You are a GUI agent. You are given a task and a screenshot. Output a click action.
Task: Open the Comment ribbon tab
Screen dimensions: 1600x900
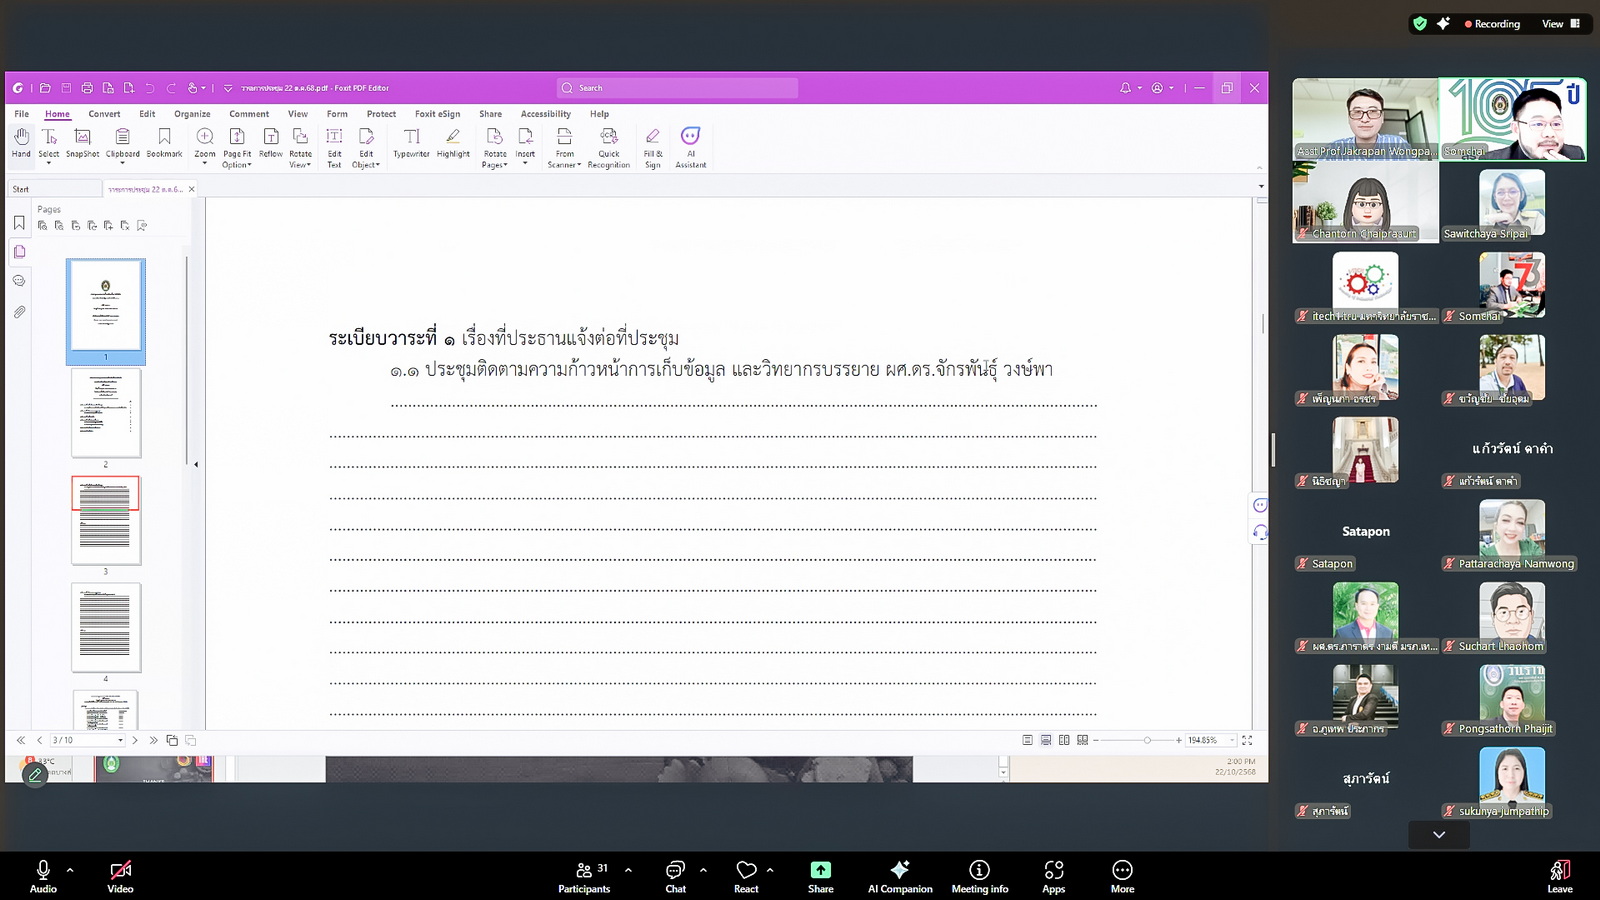tap(249, 114)
